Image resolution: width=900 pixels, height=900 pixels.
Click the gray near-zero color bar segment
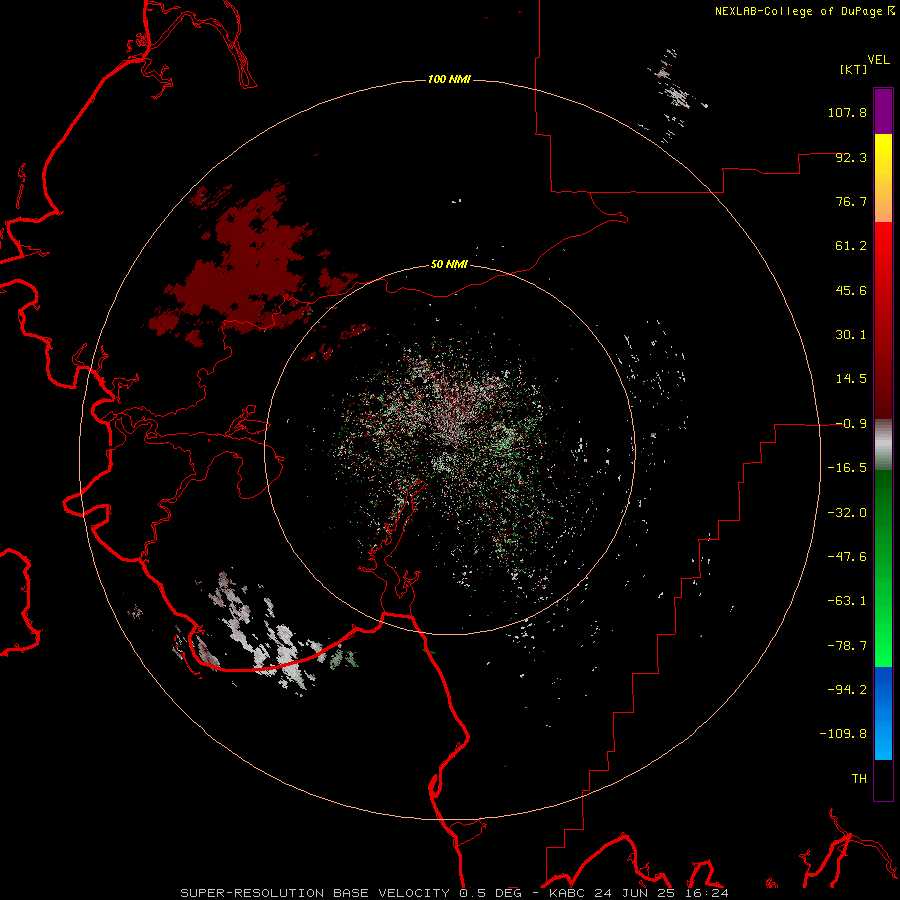(x=883, y=445)
